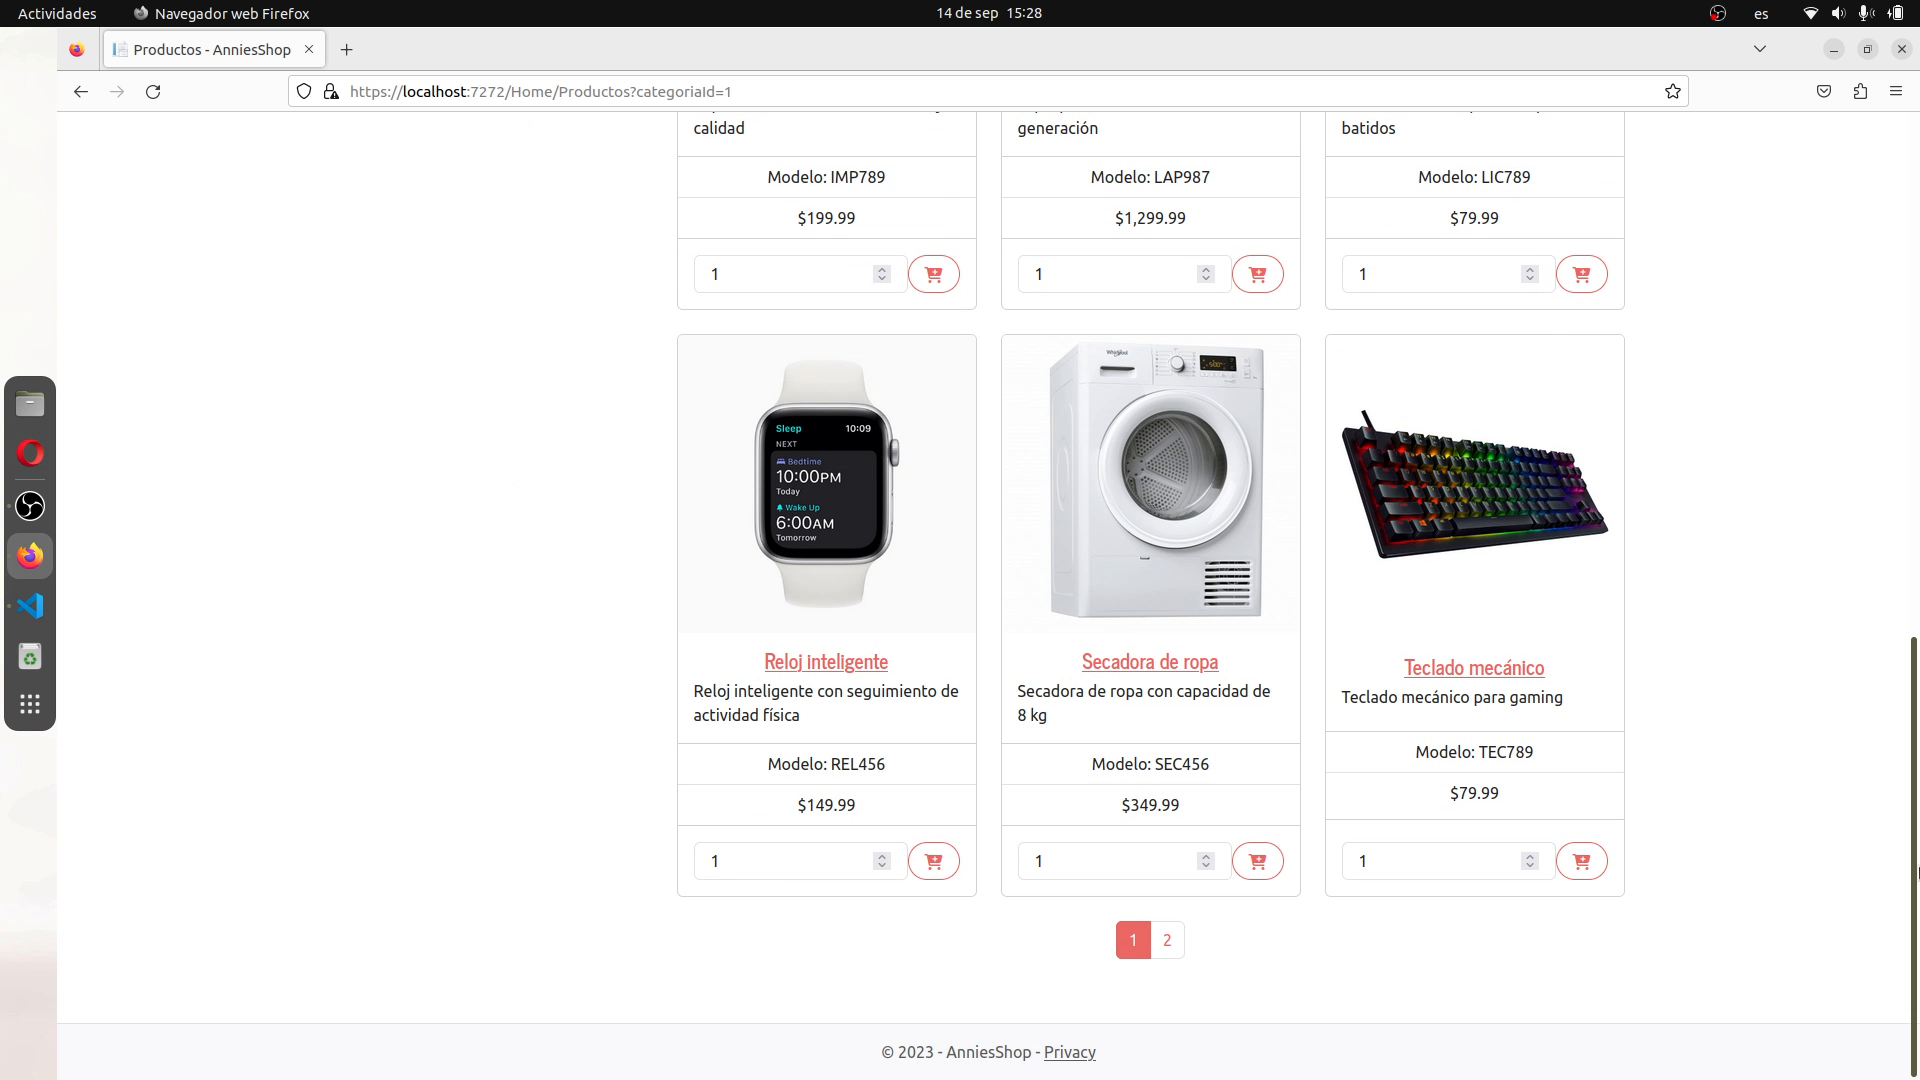Viewport: 1920px width, 1080px height.
Task: Bookmark this page with star icon
Action: 1673,91
